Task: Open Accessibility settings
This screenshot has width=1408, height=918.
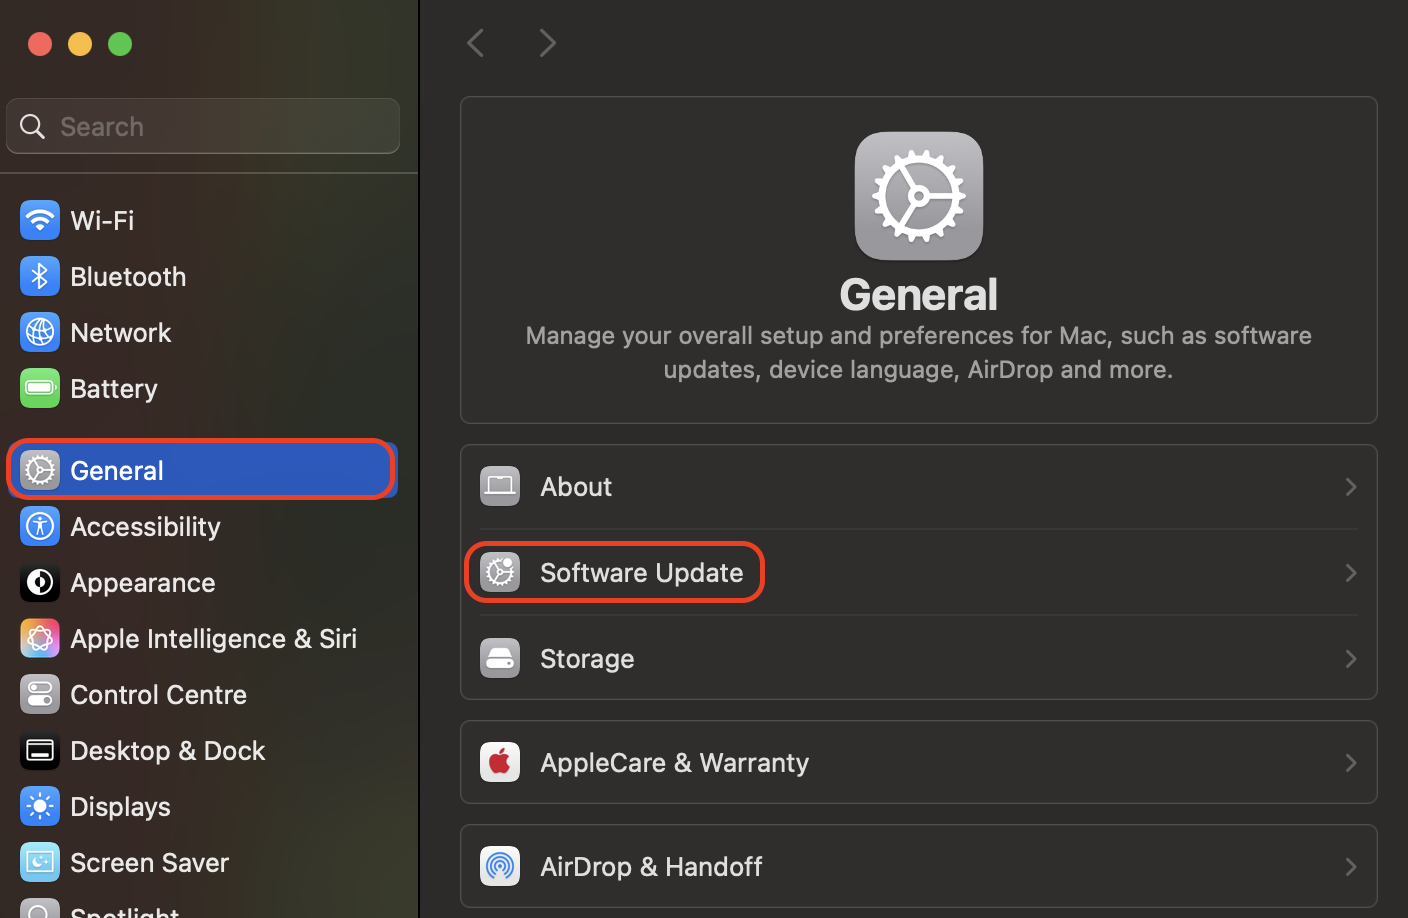Action: (145, 526)
